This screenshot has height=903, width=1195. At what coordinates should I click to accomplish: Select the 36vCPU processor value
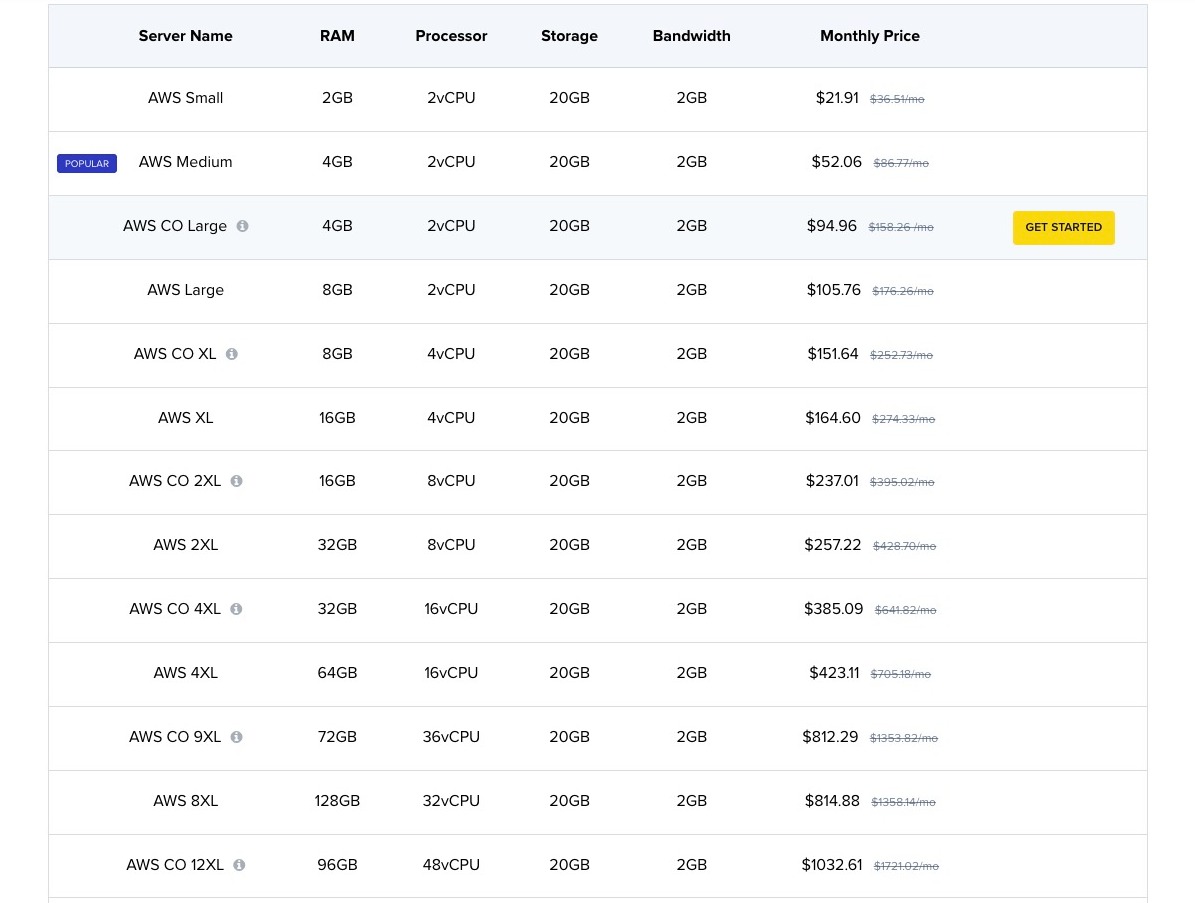tap(451, 738)
